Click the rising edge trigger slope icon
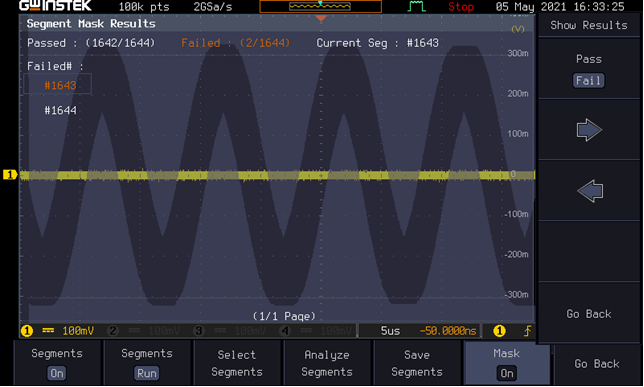The image size is (644, 387). 527,331
